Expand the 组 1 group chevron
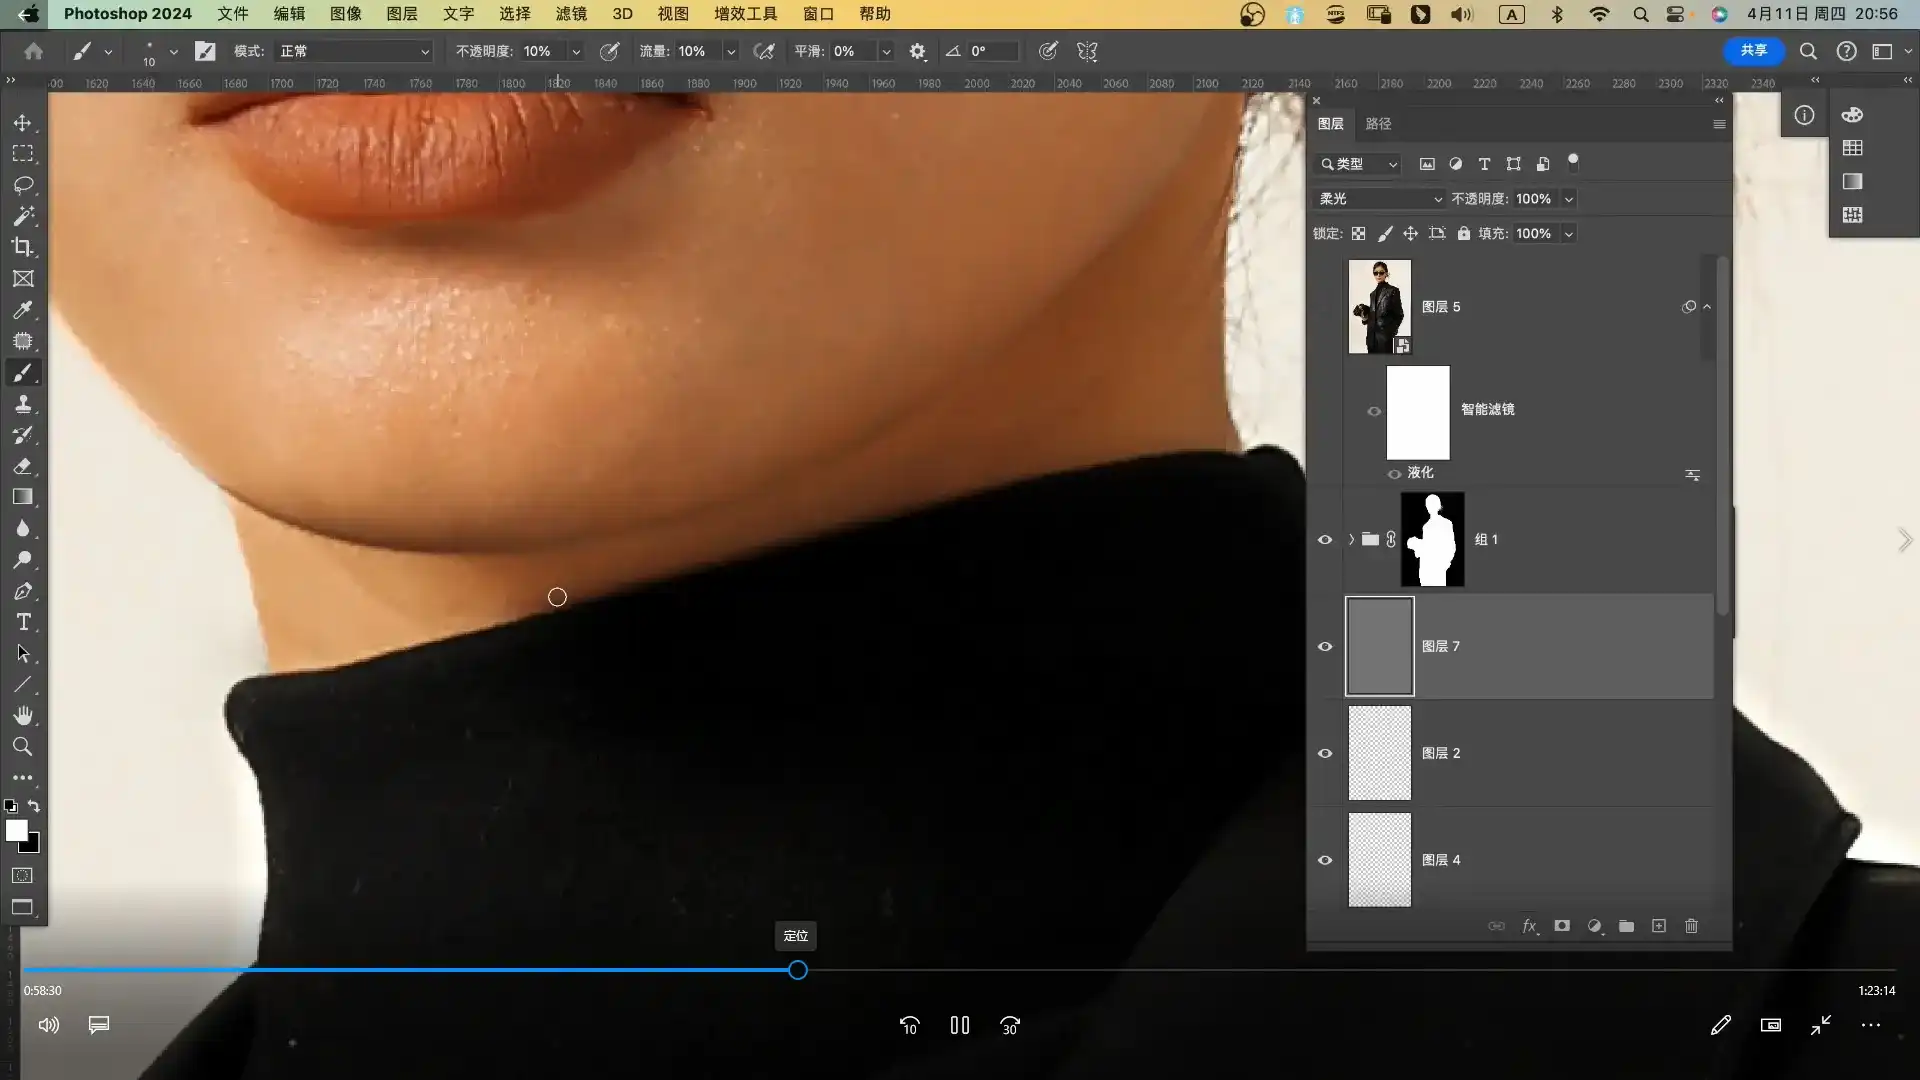1920x1080 pixels. click(x=1351, y=540)
